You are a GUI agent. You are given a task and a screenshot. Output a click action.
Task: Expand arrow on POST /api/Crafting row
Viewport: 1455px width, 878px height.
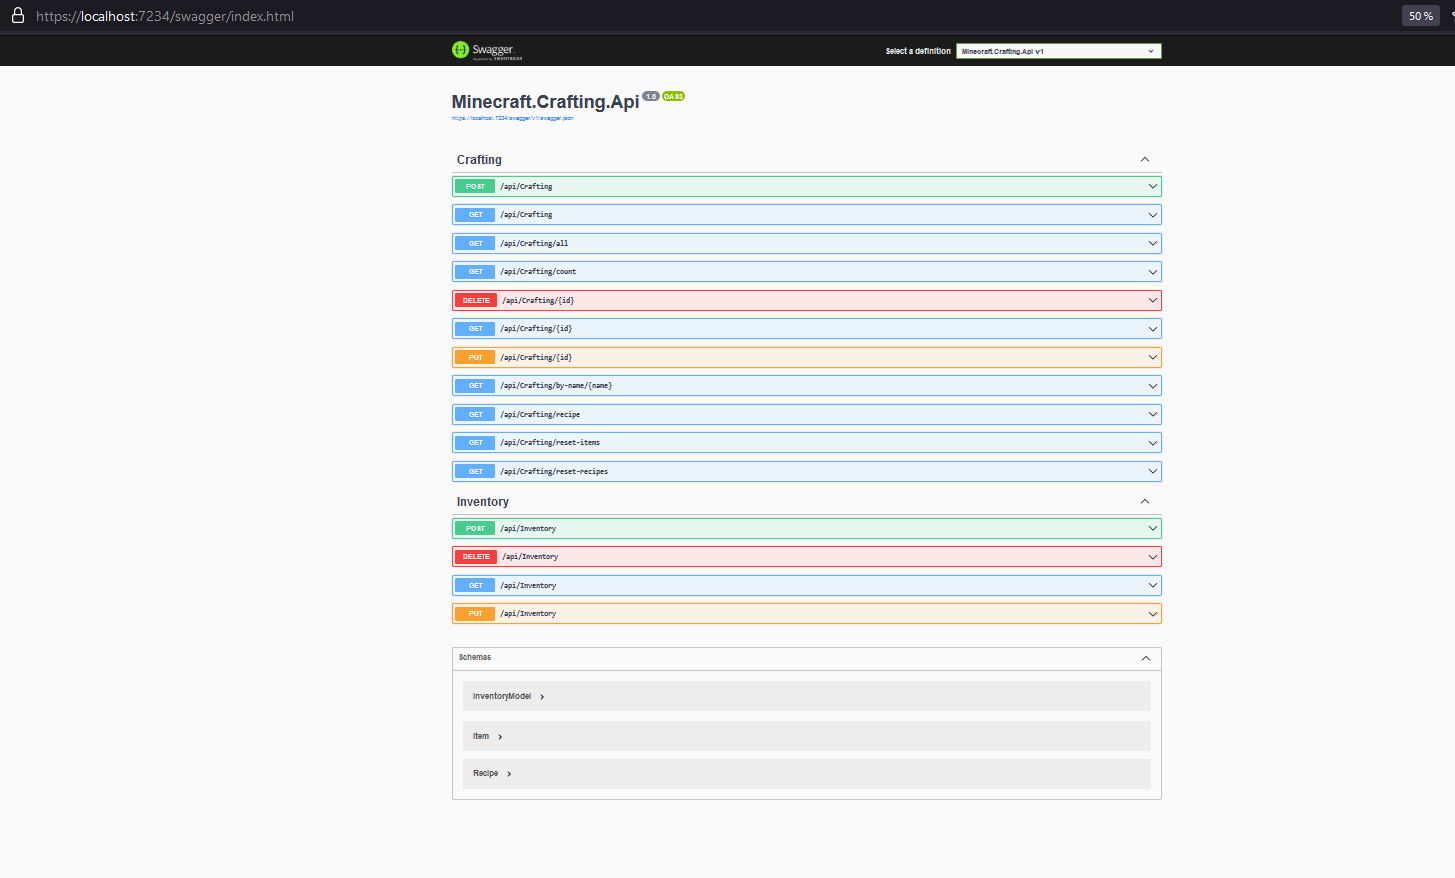[1153, 186]
